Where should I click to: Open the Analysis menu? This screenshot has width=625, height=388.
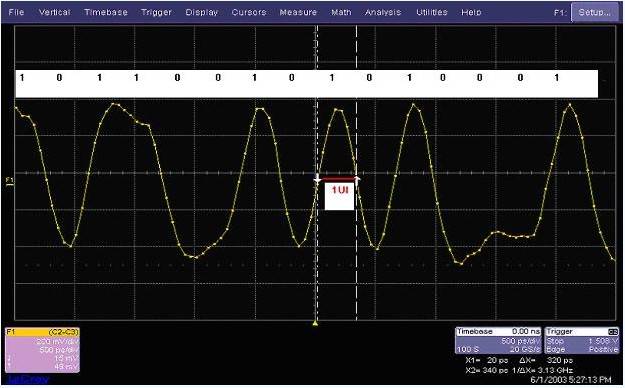(x=383, y=12)
